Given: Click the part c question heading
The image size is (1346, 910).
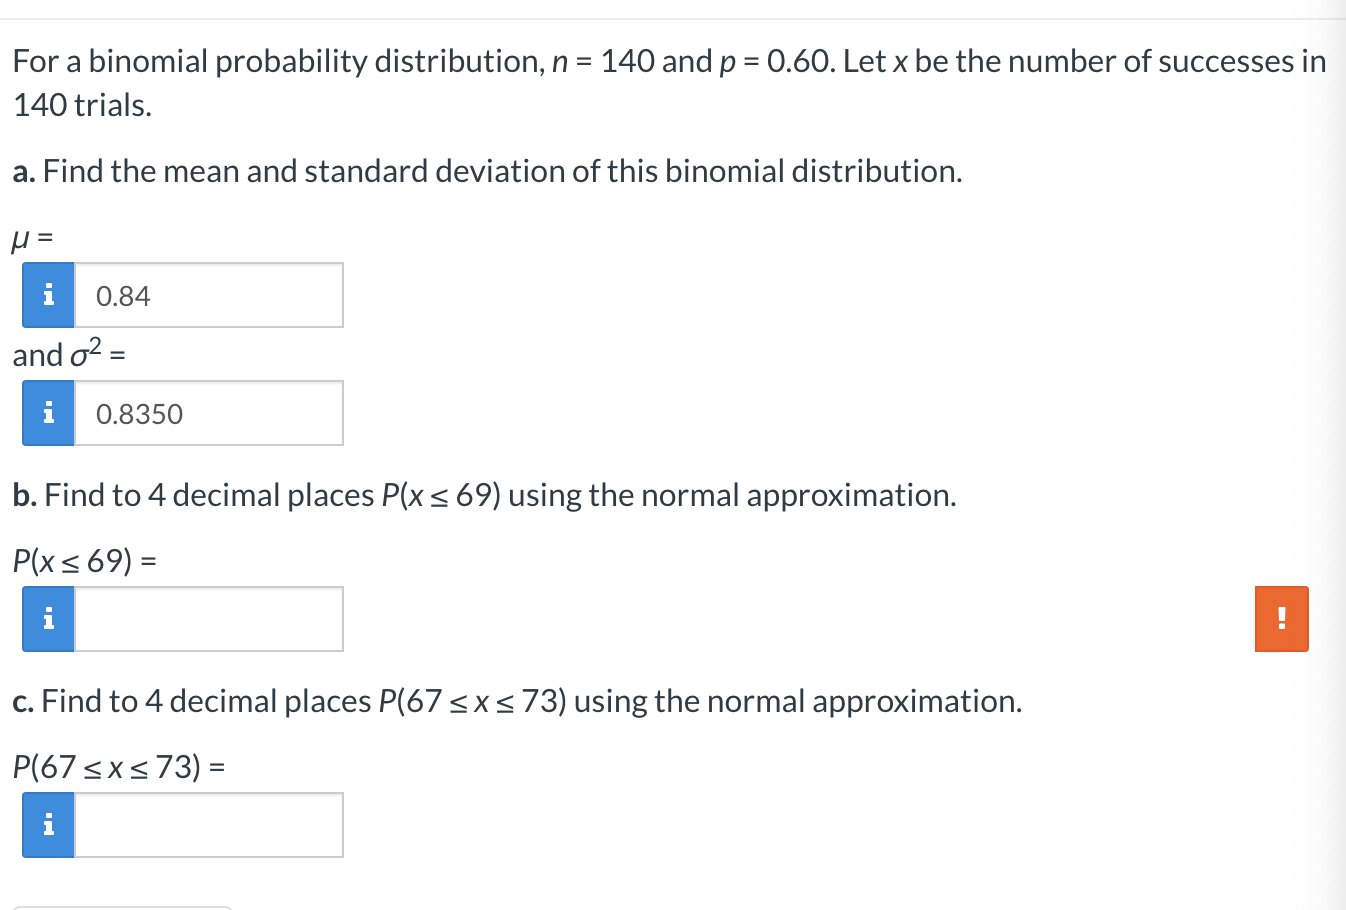Looking at the screenshot, I should pyautogui.click(x=516, y=701).
